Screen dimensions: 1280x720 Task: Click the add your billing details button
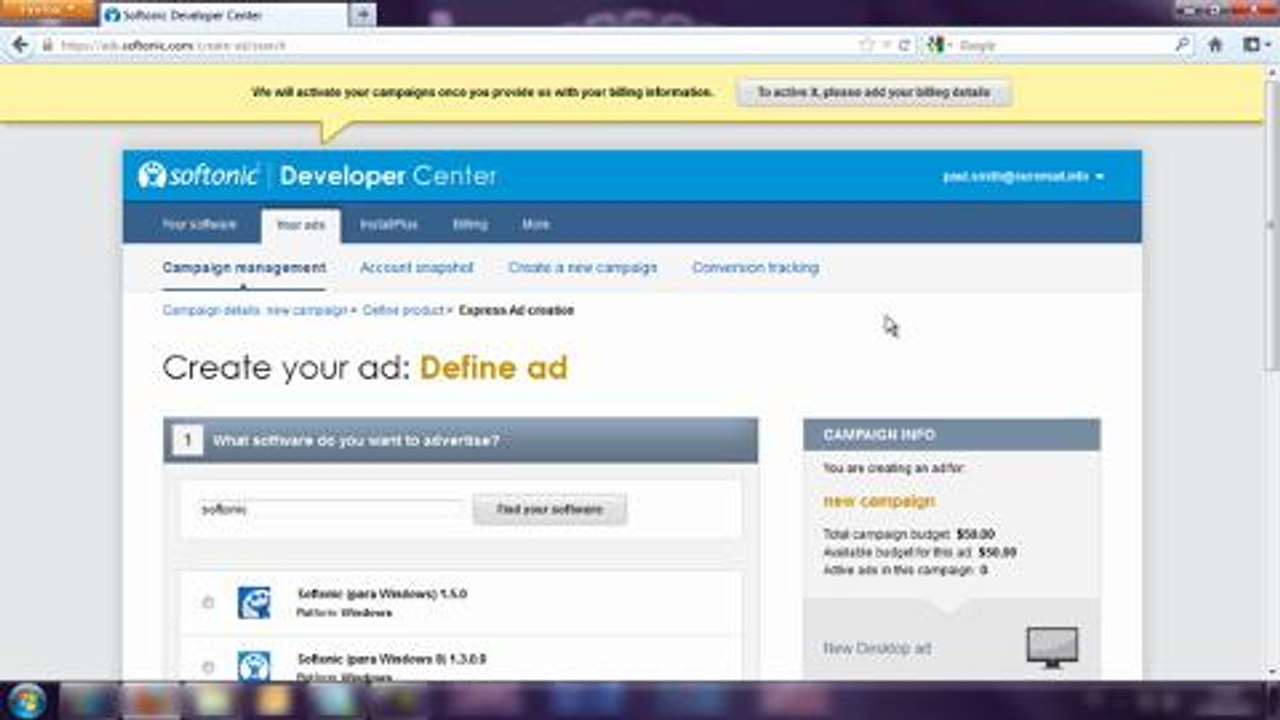(873, 92)
